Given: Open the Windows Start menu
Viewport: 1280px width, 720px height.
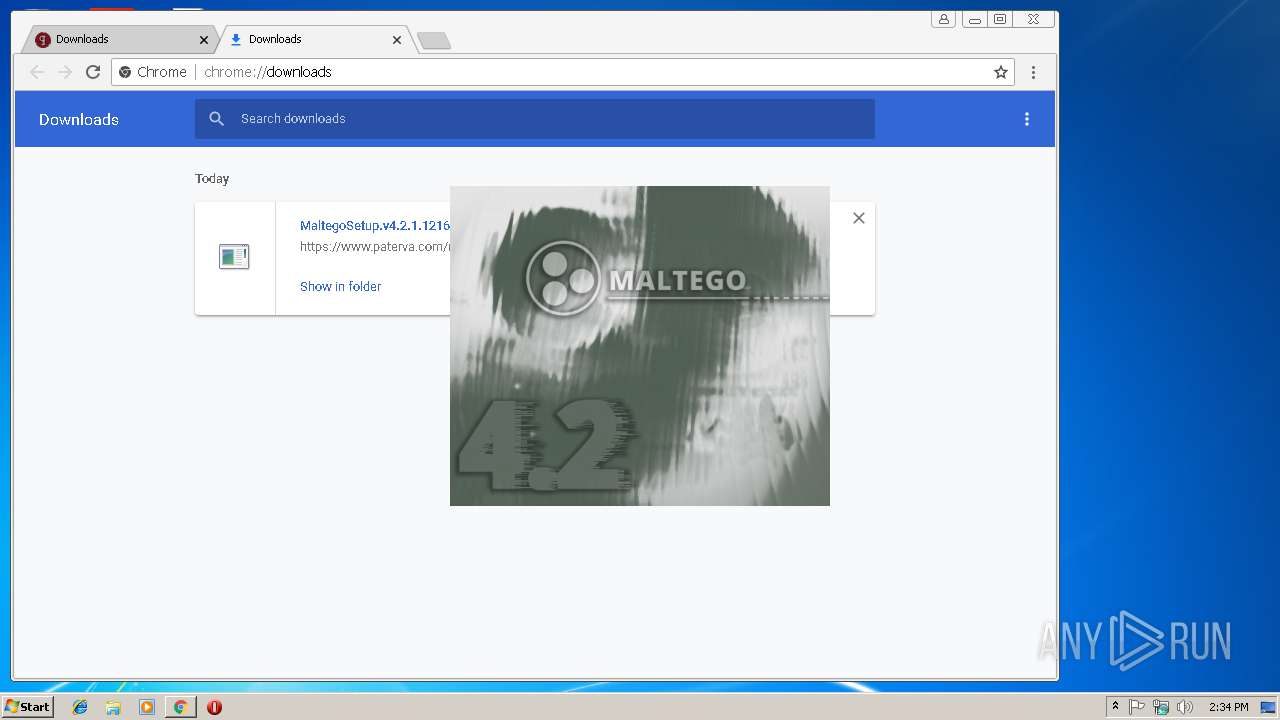Looking at the screenshot, I should 27,706.
